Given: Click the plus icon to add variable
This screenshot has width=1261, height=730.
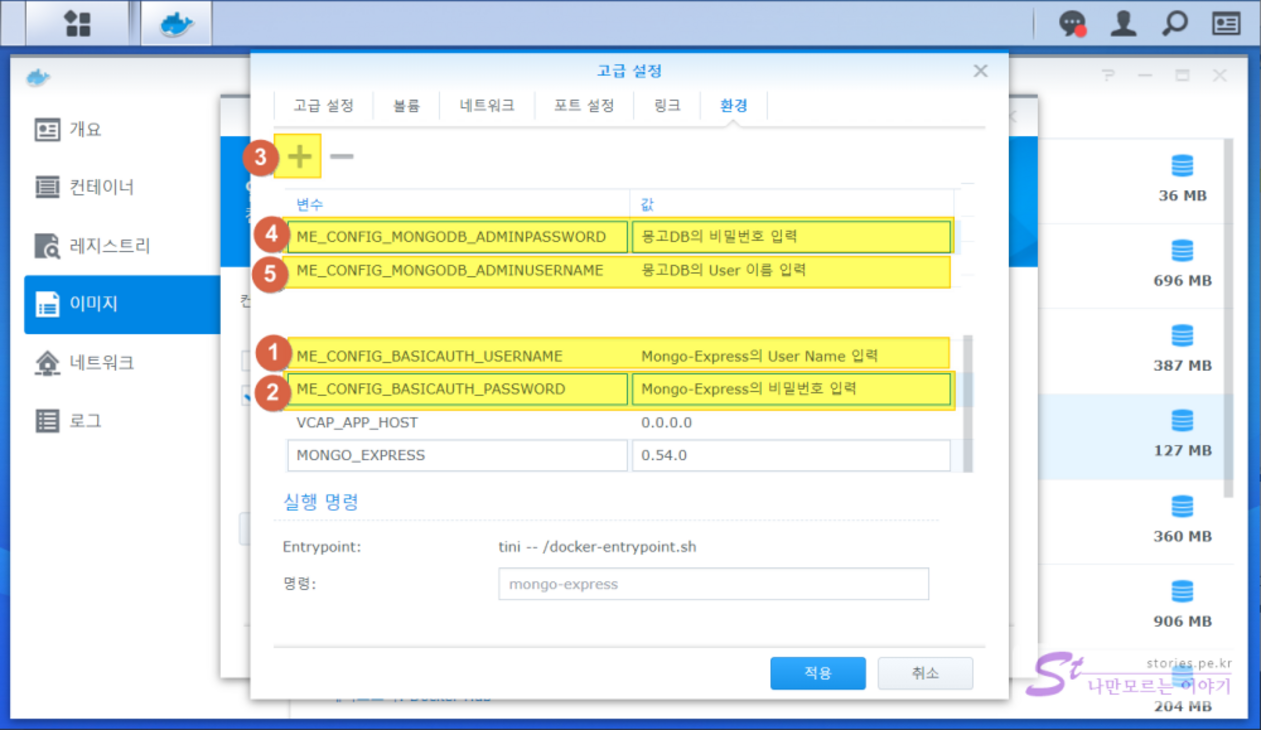Looking at the screenshot, I should [299, 156].
